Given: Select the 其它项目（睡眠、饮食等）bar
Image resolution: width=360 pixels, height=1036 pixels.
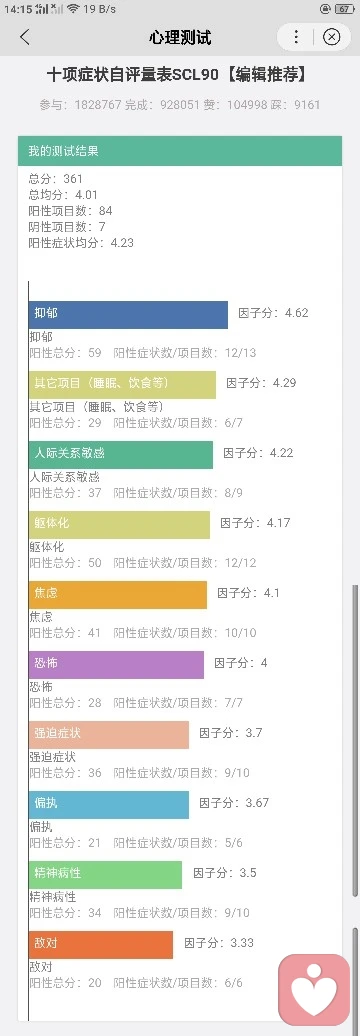Looking at the screenshot, I should pos(122,385).
